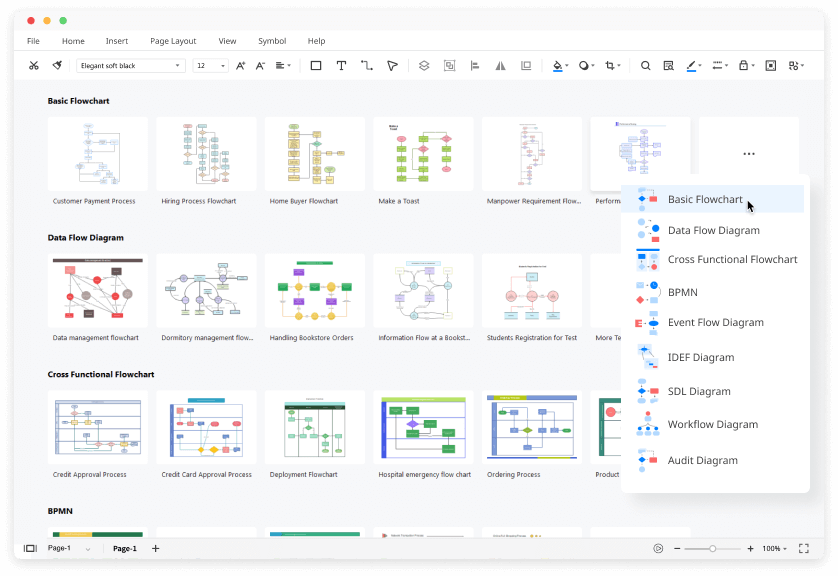Select the Connector tool icon

pyautogui.click(x=367, y=66)
